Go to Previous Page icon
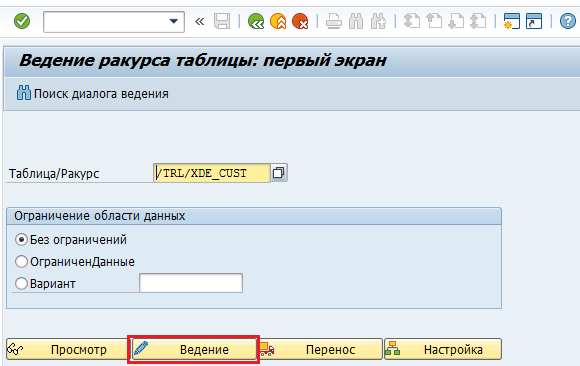580x366 pixels. coord(434,21)
